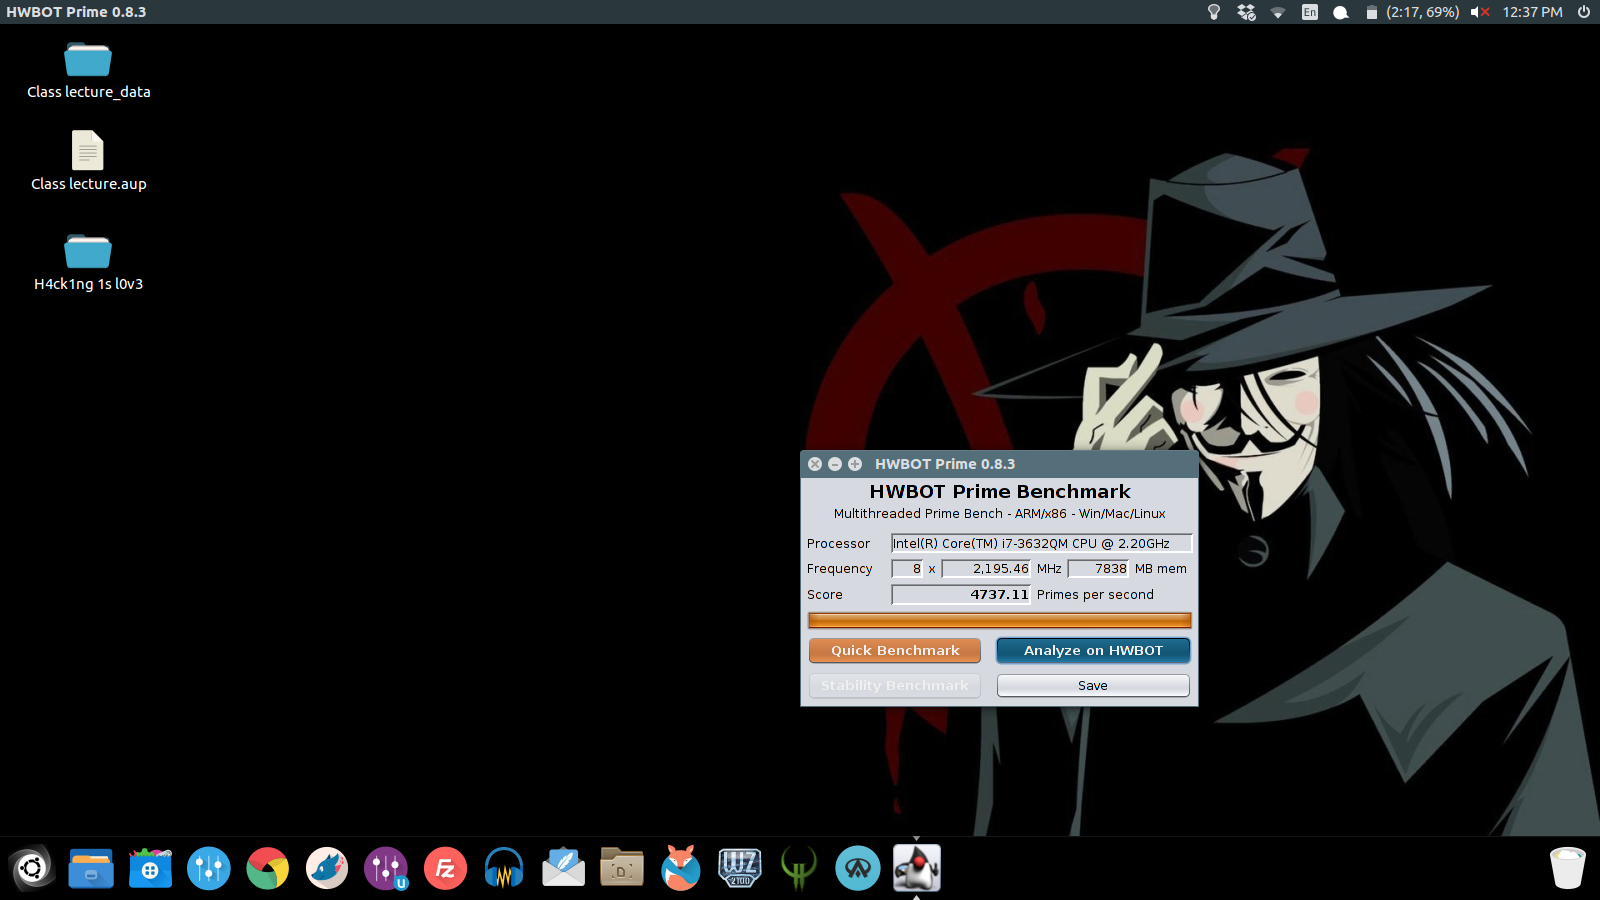Viewport: 1600px width, 900px height.
Task: Open the tan folder dock icon
Action: [x=622, y=868]
